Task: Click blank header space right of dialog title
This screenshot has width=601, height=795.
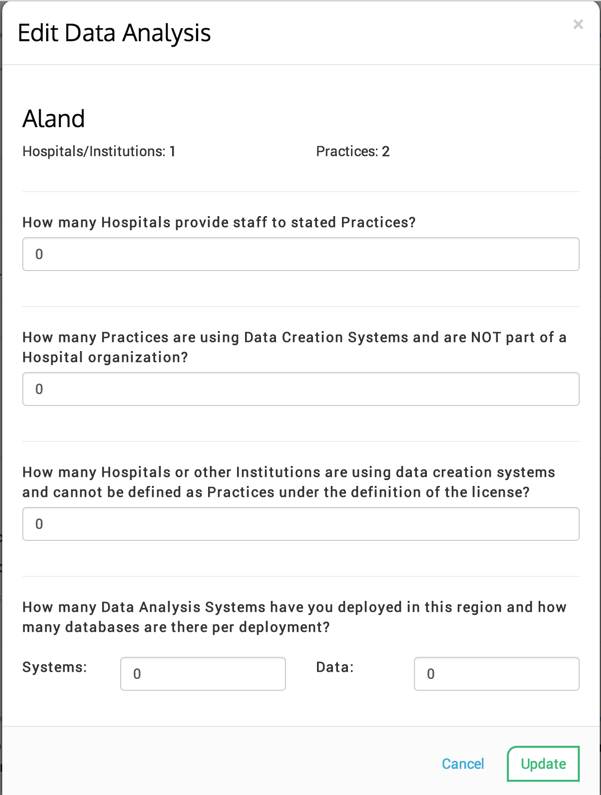Action: click(x=400, y=33)
